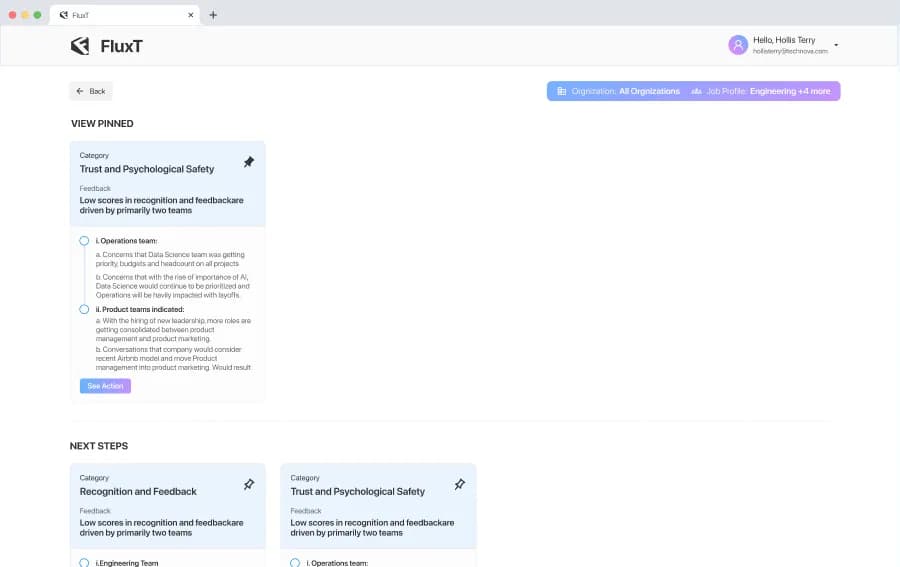Click the back arrow icon
This screenshot has width=900, height=567.
pyautogui.click(x=80, y=91)
